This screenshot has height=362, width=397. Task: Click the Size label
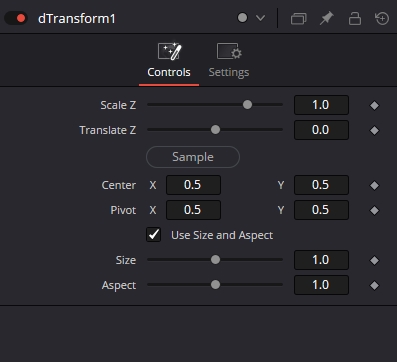tap(126, 260)
